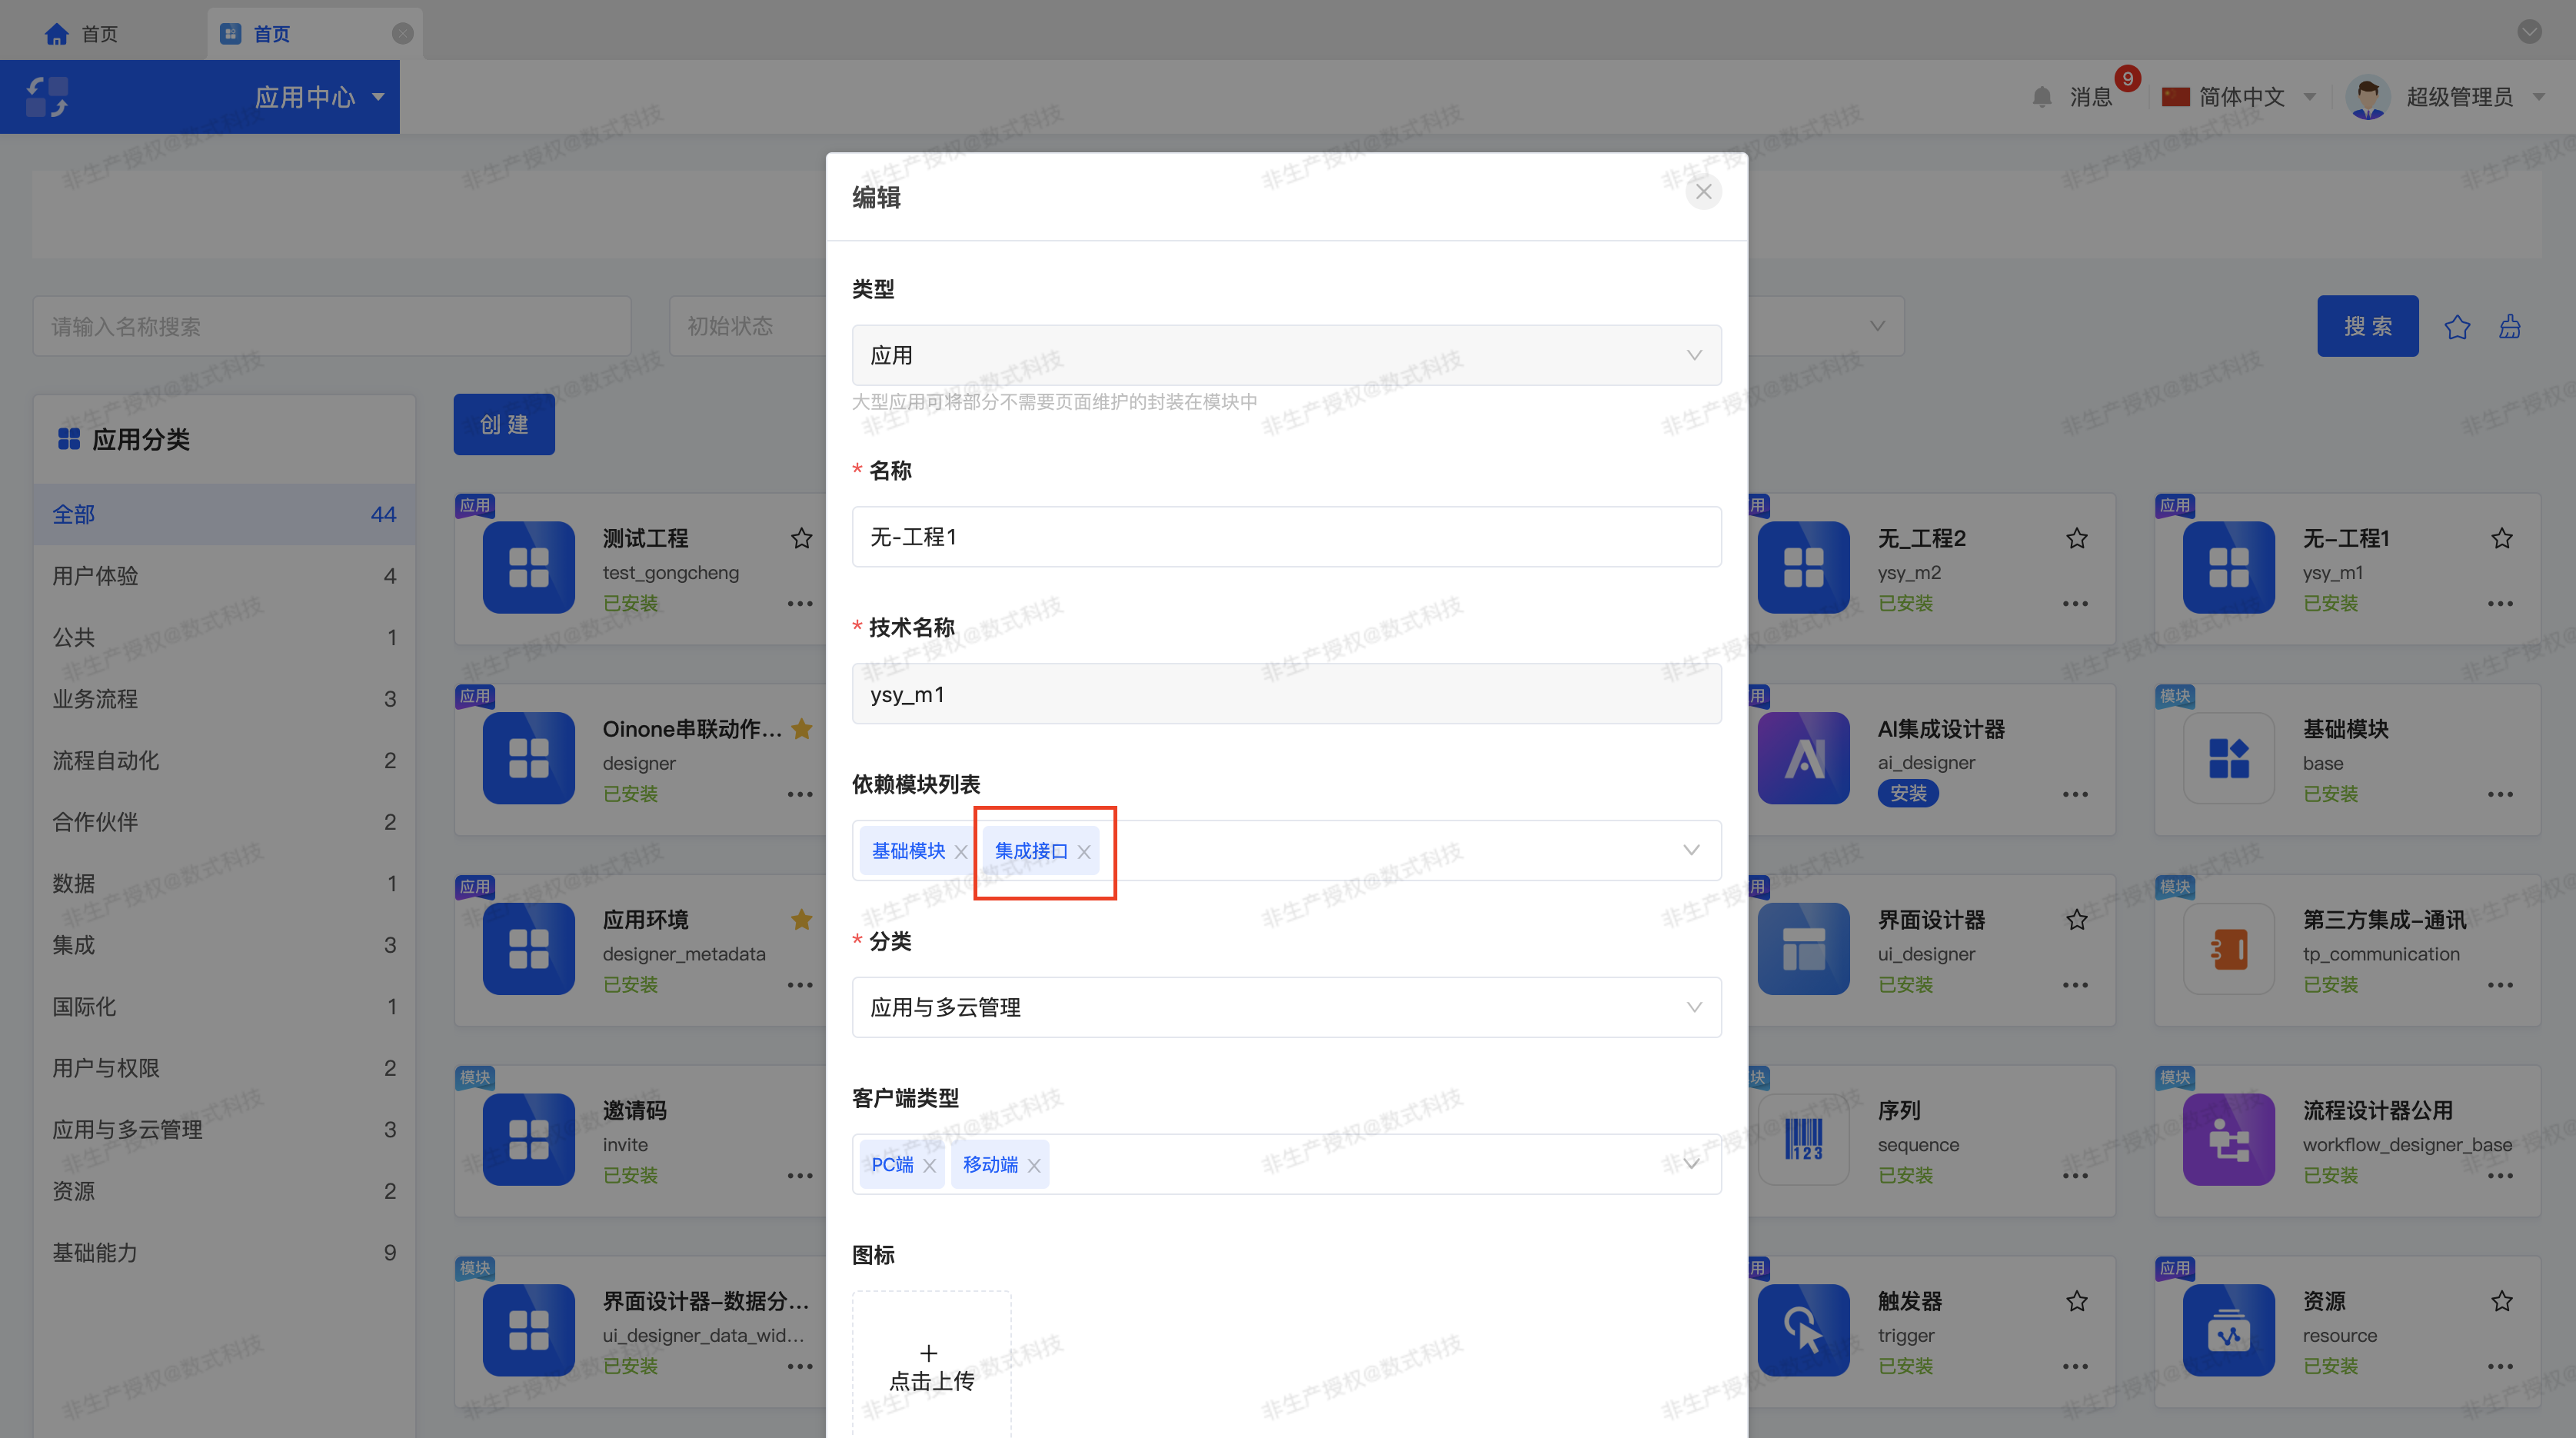Select 用户与权限 category
The width and height of the screenshot is (2576, 1438).
(x=224, y=1068)
